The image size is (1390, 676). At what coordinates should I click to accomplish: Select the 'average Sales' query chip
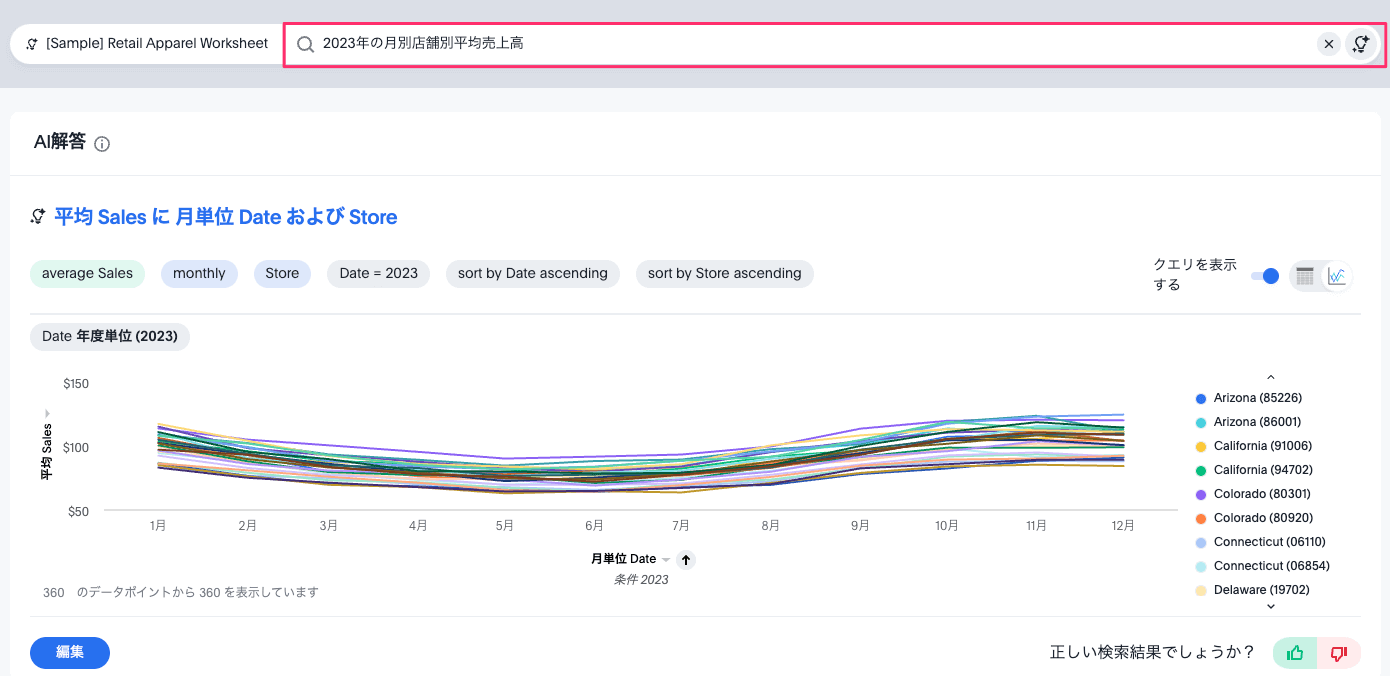coord(88,274)
